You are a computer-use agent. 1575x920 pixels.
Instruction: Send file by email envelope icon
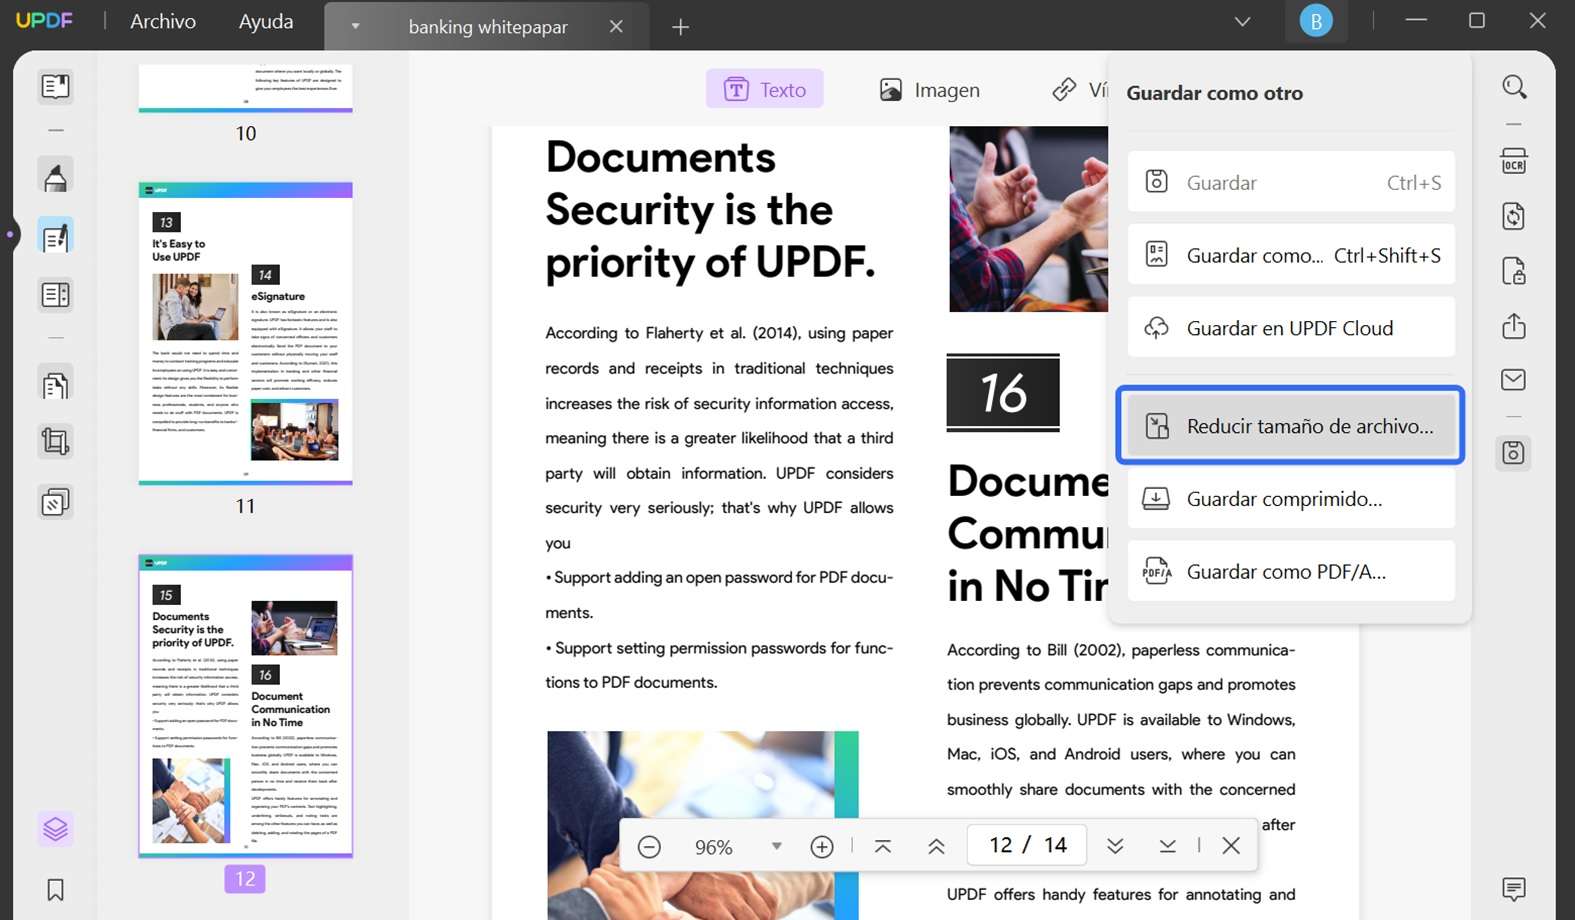coord(1513,380)
